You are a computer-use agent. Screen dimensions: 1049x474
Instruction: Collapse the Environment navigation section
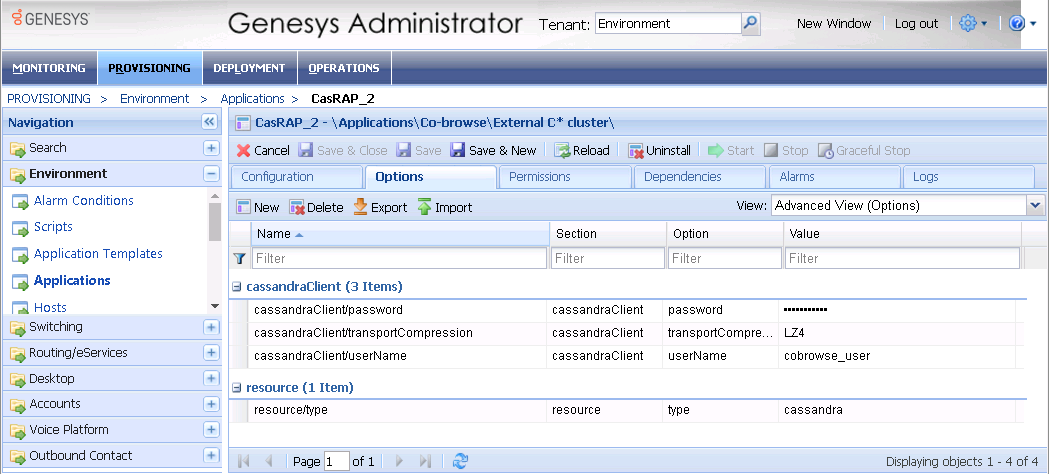211,174
